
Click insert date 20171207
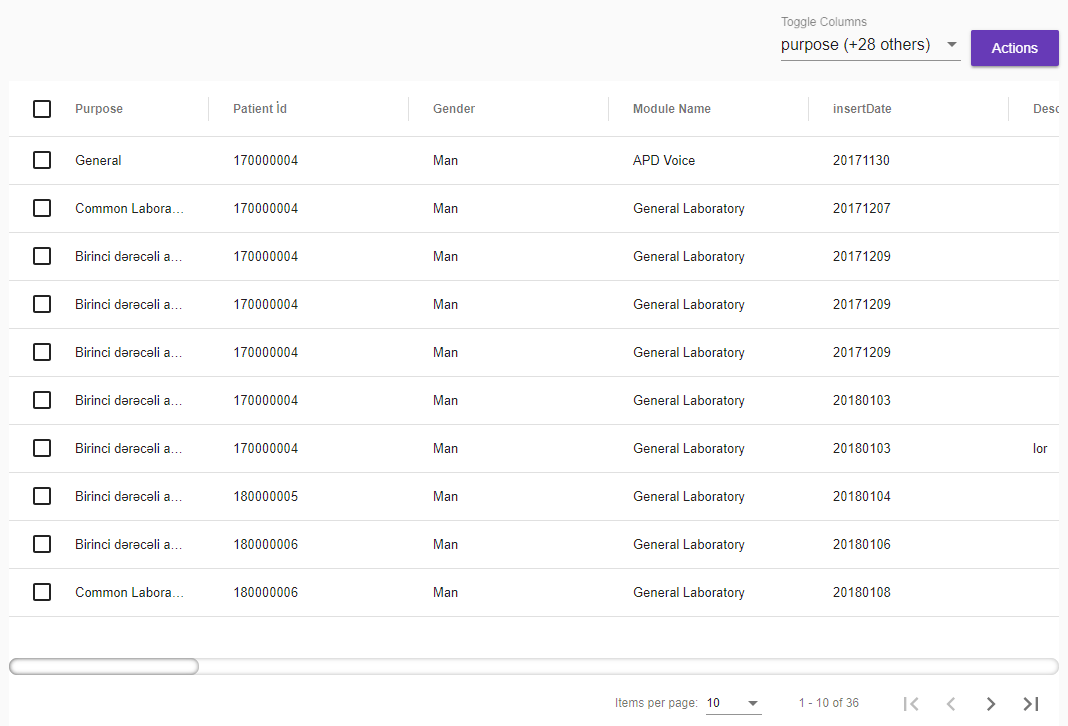(x=861, y=208)
